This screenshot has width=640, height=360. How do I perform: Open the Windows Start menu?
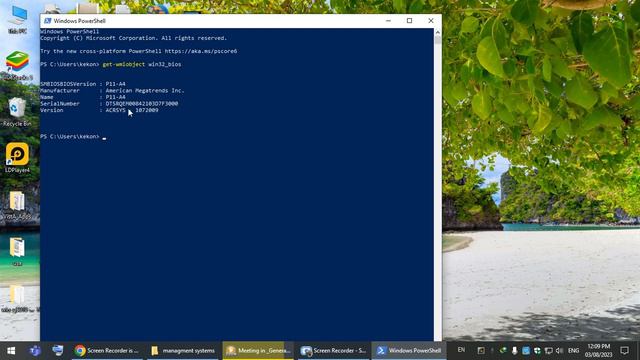(x=11, y=351)
